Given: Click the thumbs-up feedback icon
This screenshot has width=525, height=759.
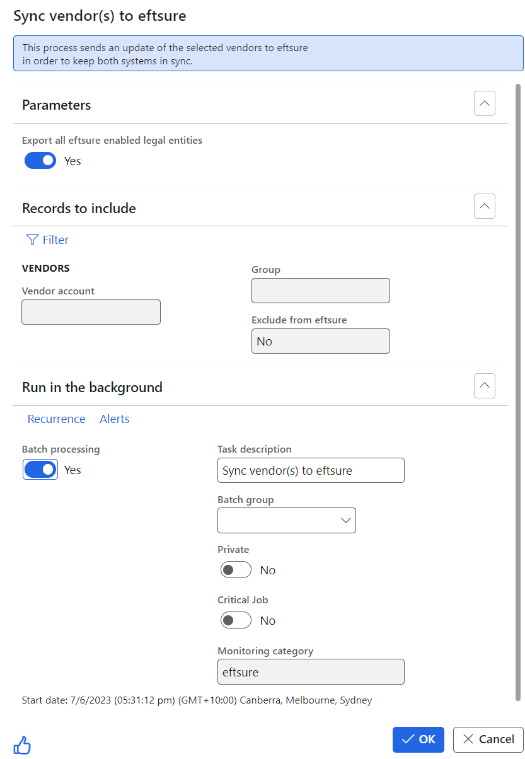Looking at the screenshot, I should pyautogui.click(x=22, y=744).
